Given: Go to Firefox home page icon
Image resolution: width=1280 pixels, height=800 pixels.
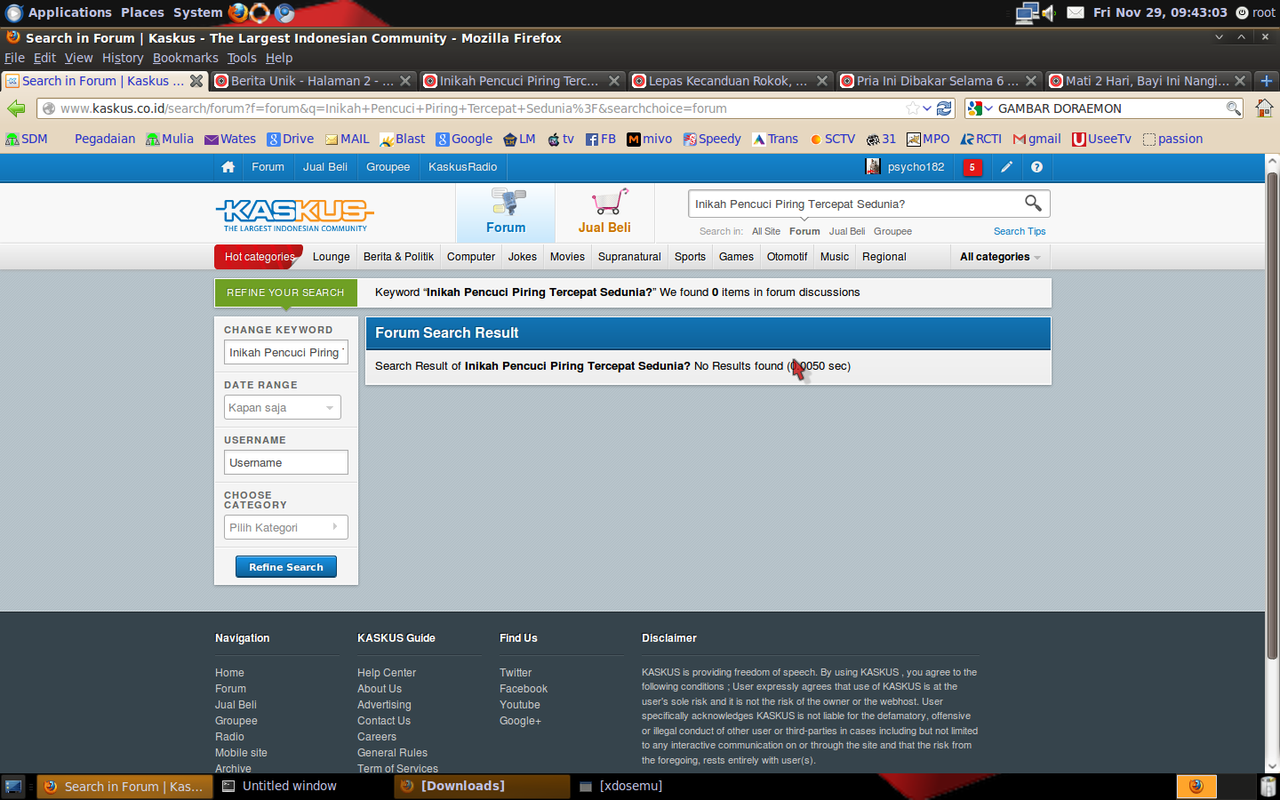Looking at the screenshot, I should pyautogui.click(x=1265, y=108).
